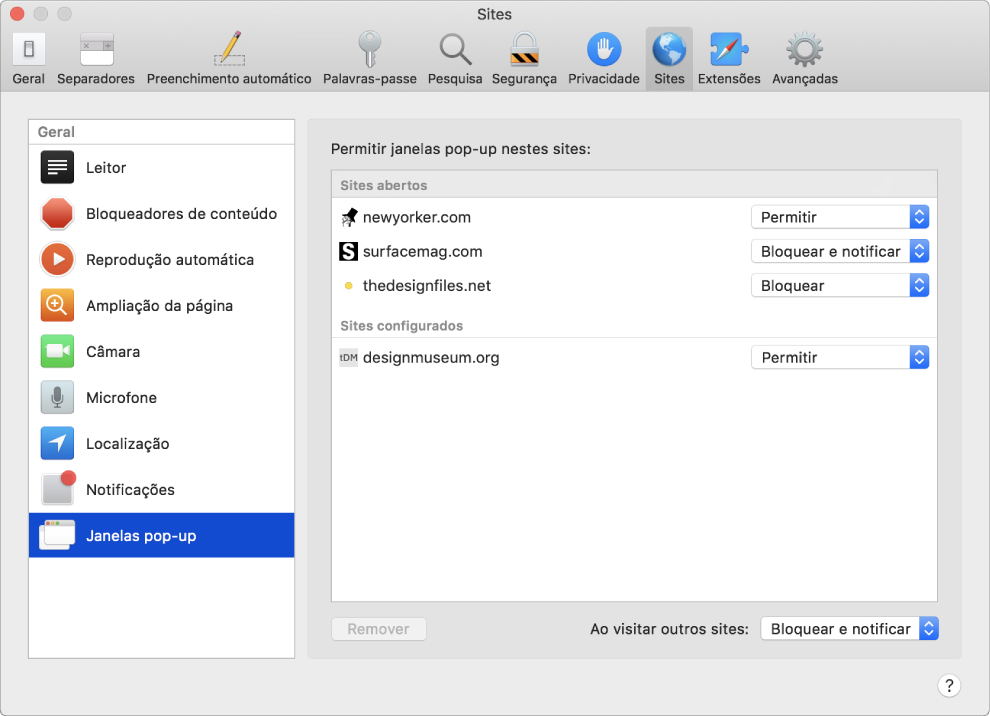Click the surfacemag.com favicon

[349, 251]
